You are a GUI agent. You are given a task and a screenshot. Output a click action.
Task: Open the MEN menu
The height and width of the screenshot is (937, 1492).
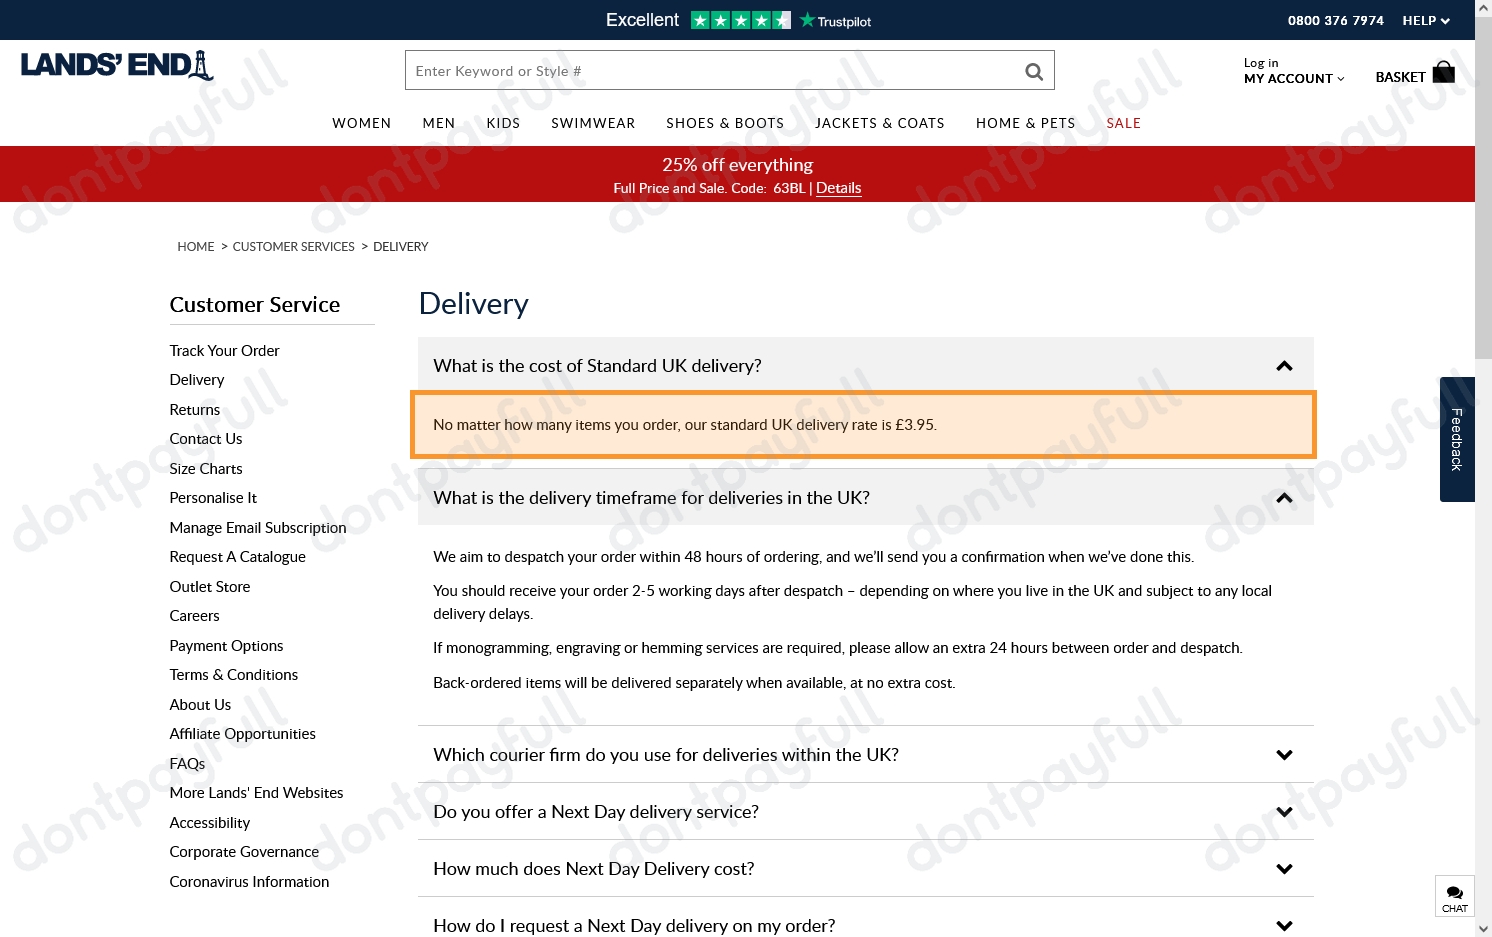click(439, 123)
